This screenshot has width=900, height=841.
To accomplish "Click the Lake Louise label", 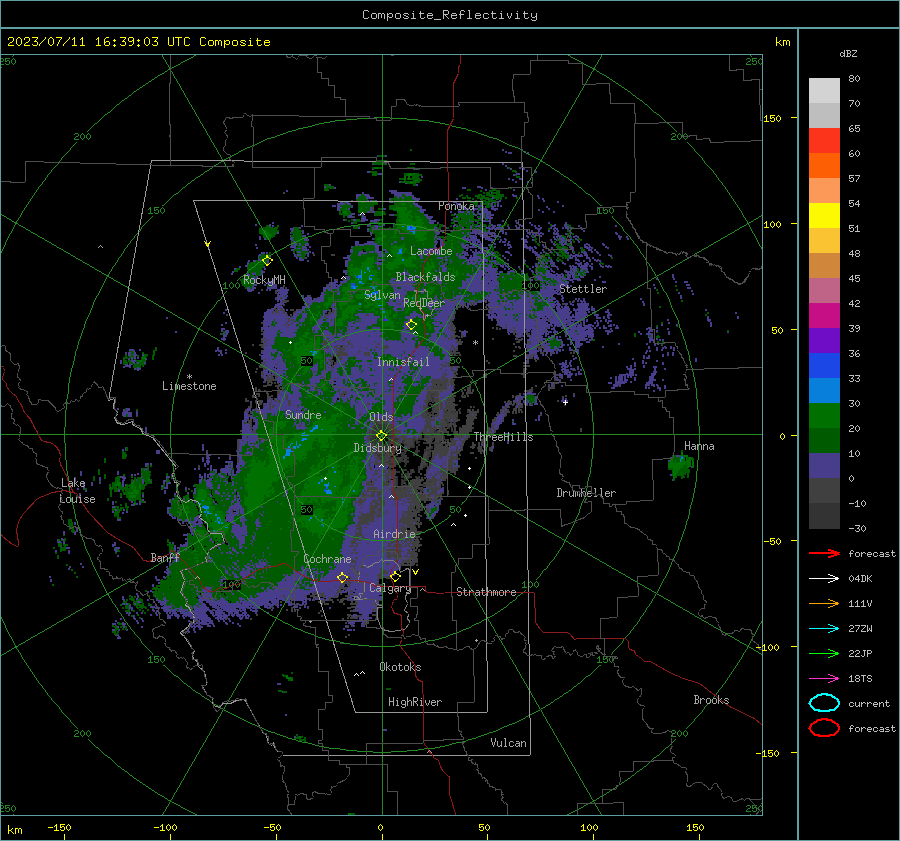I will coord(77,491).
